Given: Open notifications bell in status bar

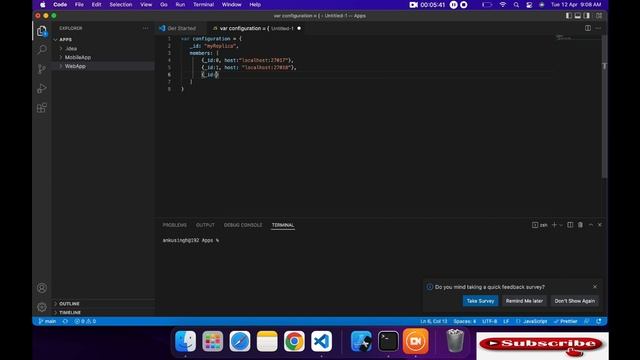Looking at the screenshot, I should (x=599, y=321).
